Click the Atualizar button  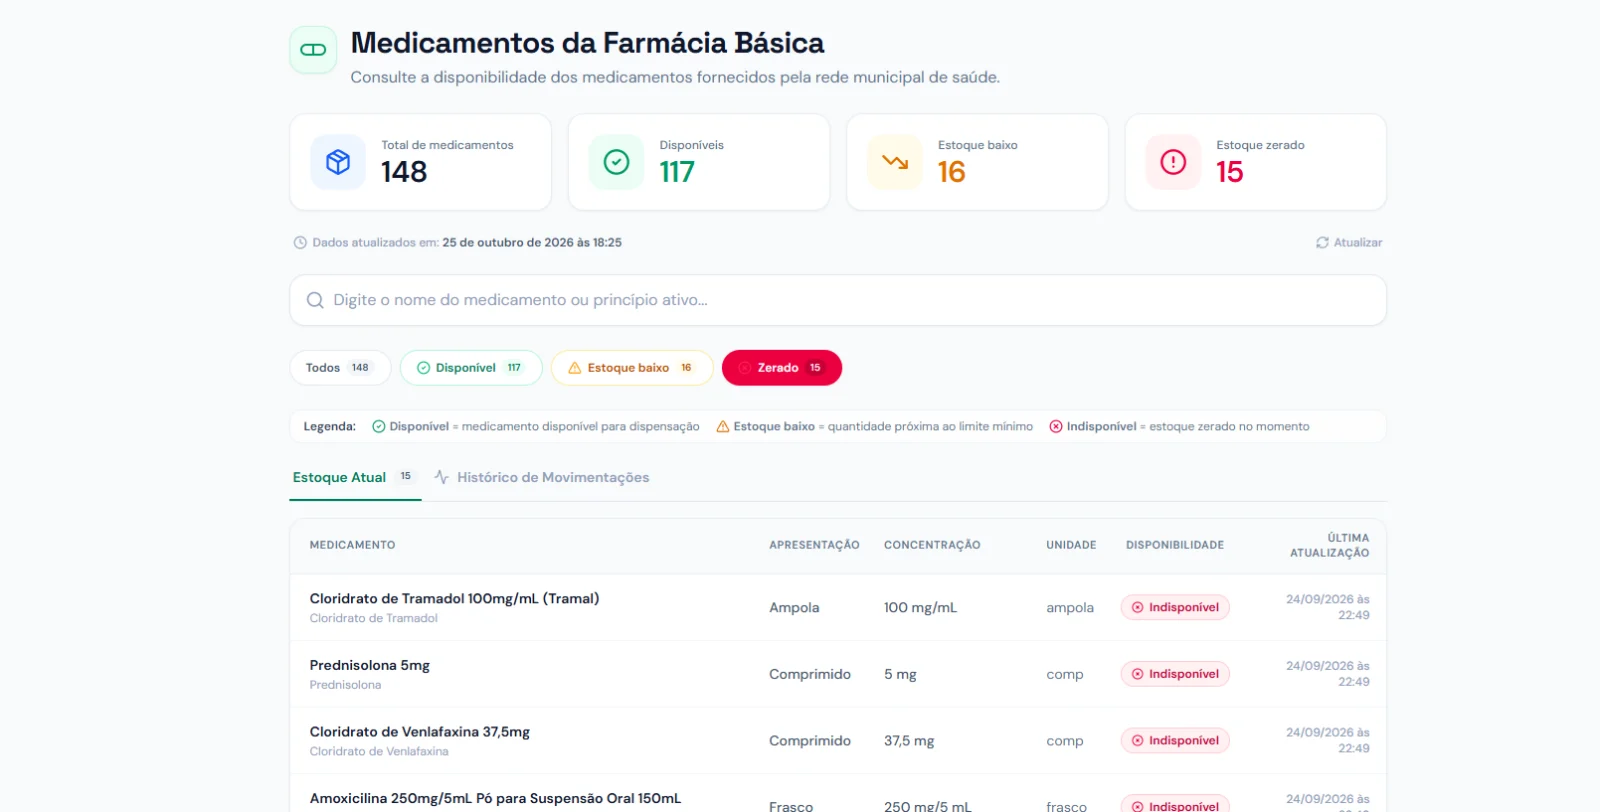pos(1349,243)
